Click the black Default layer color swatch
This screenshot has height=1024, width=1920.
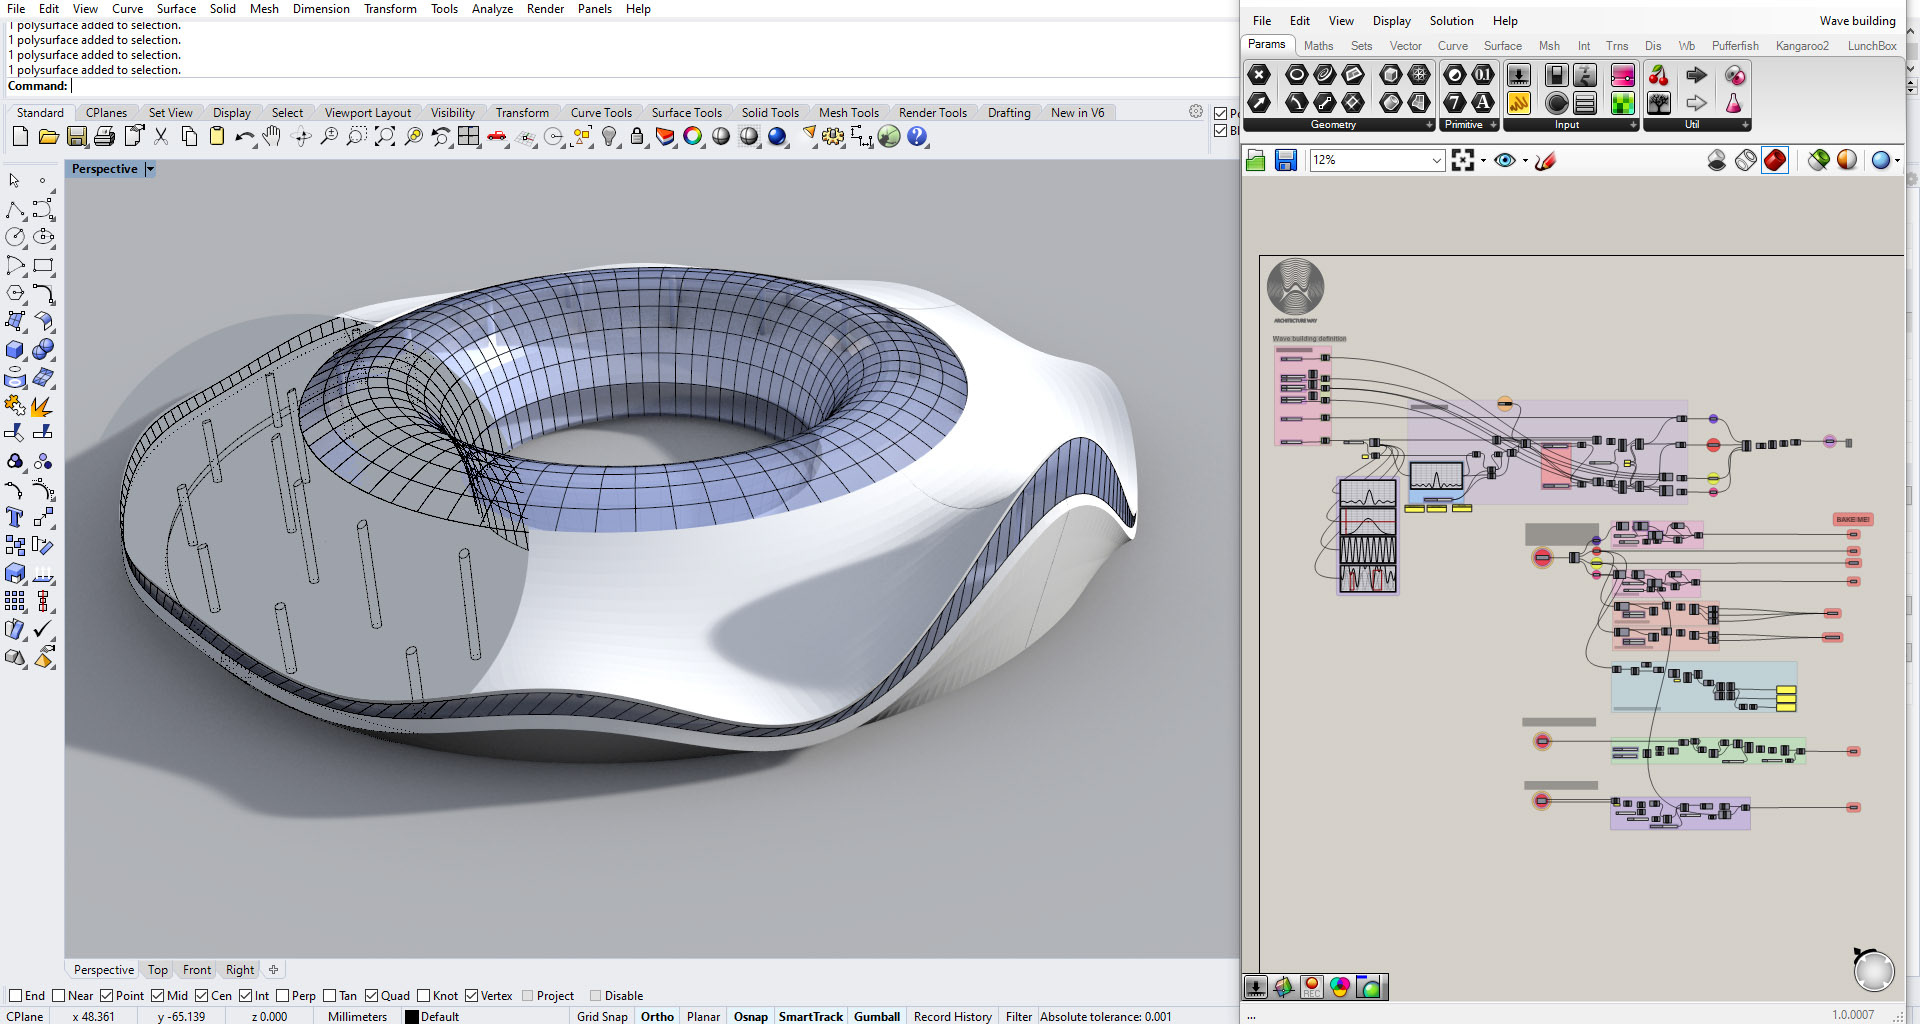click(411, 1017)
